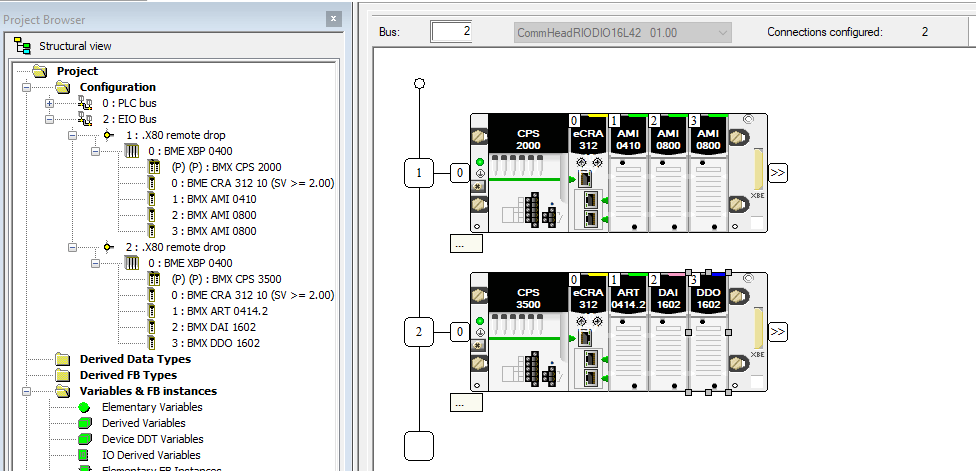Image resolution: width=976 pixels, height=471 pixels.
Task: Click the DDO 1602 module in rack
Action: click(x=708, y=332)
